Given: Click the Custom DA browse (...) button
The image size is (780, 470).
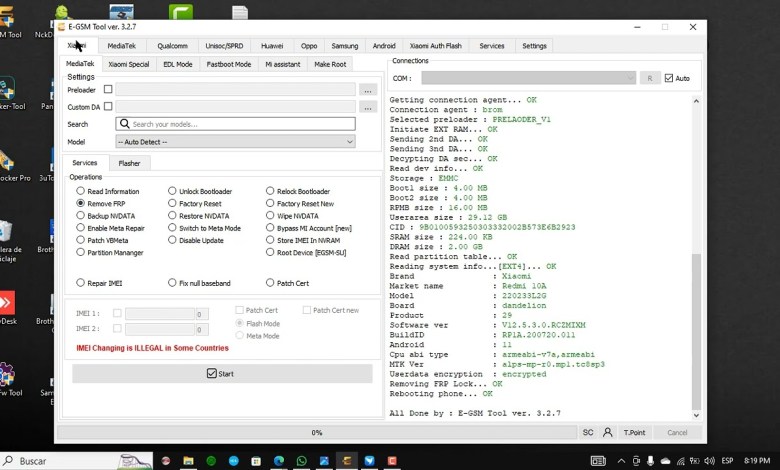Looking at the screenshot, I should pyautogui.click(x=368, y=107).
